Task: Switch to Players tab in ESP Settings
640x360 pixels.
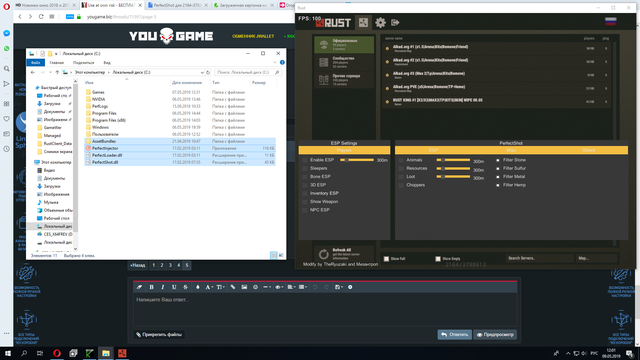Action: click(344, 150)
